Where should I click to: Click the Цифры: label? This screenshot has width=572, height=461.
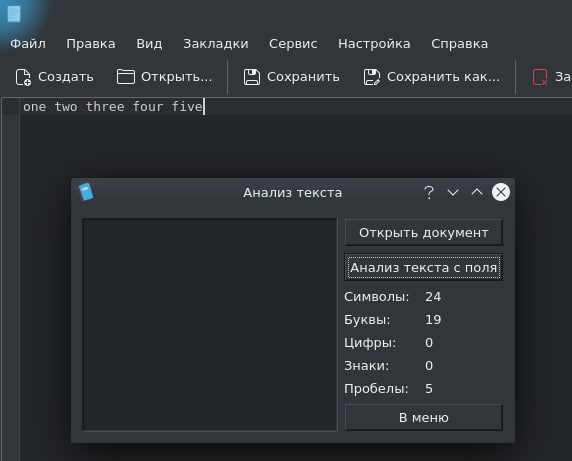pos(370,343)
